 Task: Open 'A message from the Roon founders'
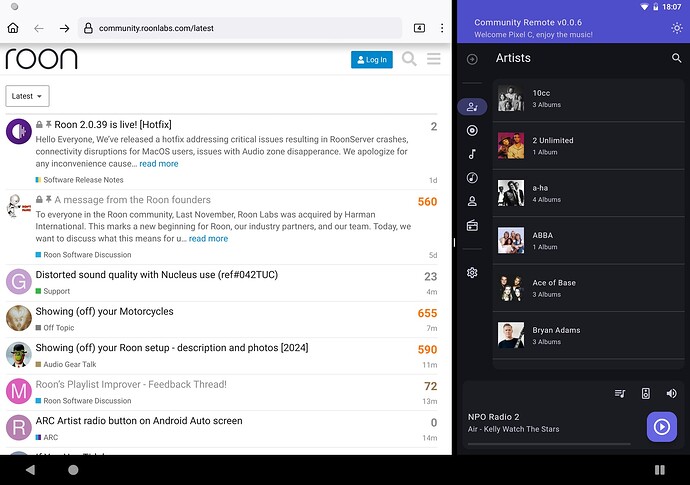132,200
